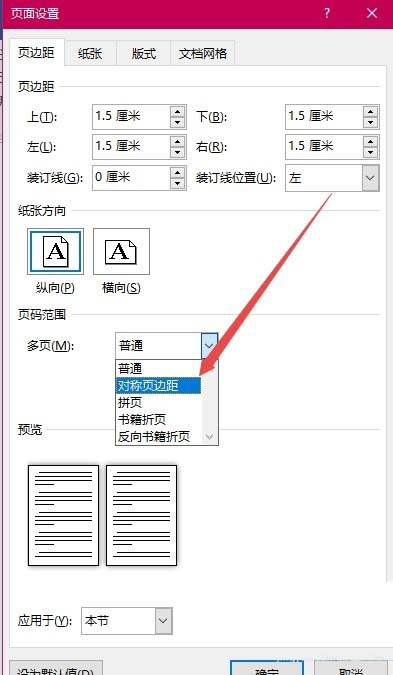Open the 装订线位置 dropdown
393x675 pixels.
[x=370, y=177]
